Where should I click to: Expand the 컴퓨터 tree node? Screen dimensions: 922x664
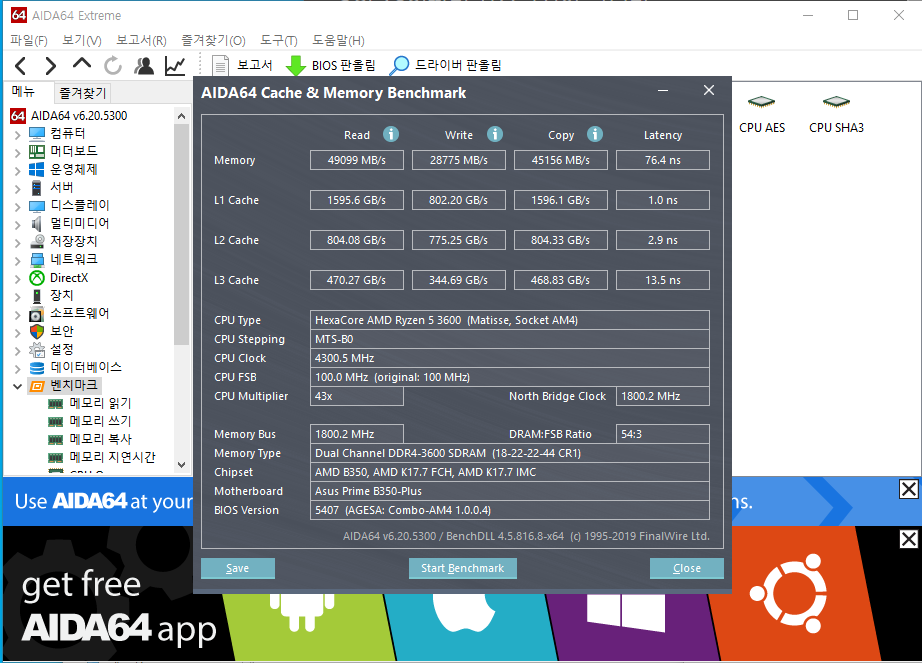point(18,135)
